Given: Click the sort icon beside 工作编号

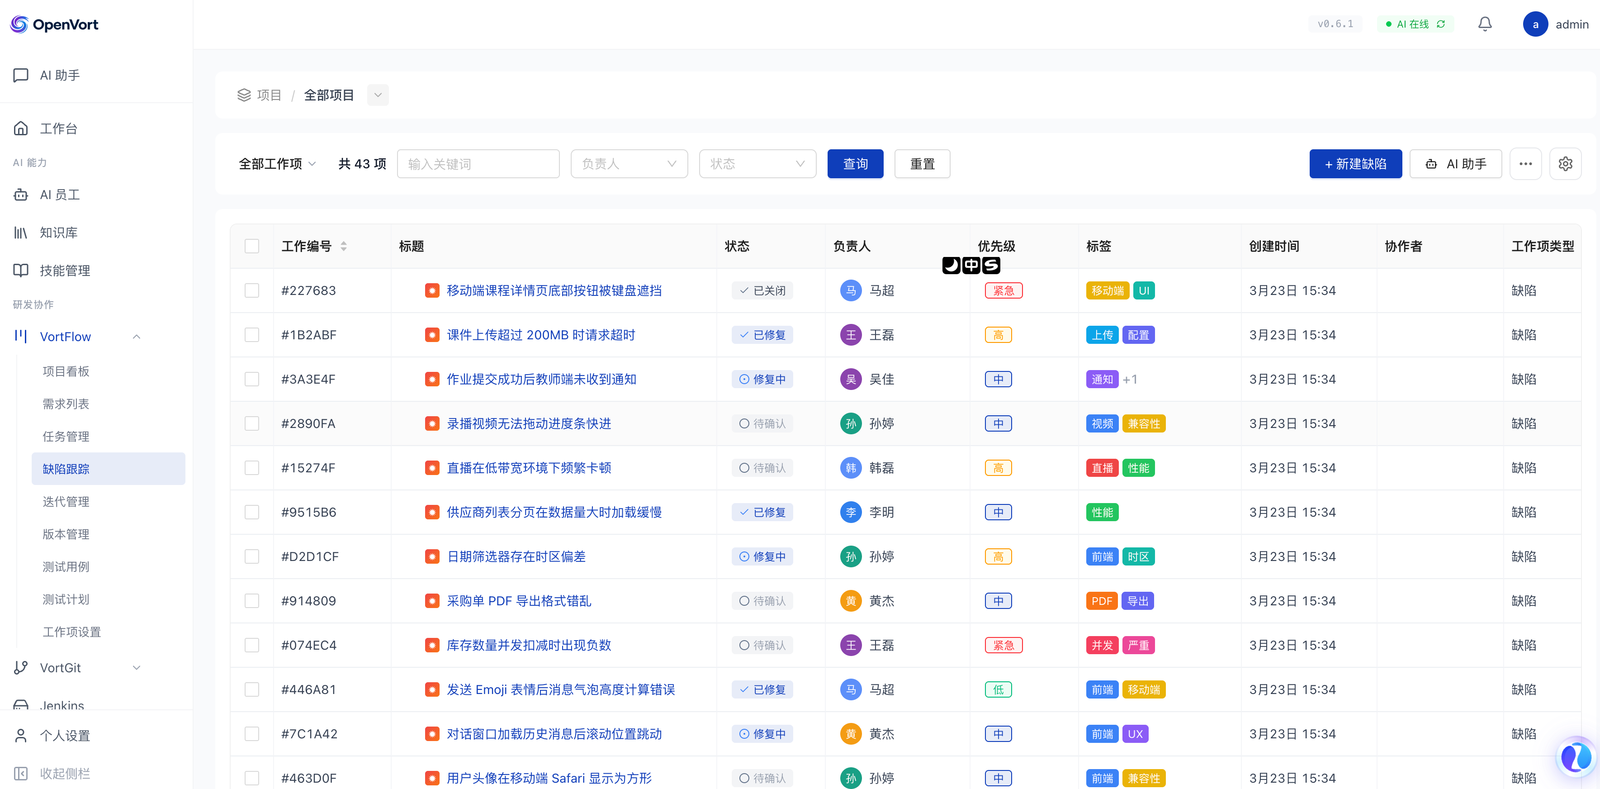Looking at the screenshot, I should click(x=344, y=246).
